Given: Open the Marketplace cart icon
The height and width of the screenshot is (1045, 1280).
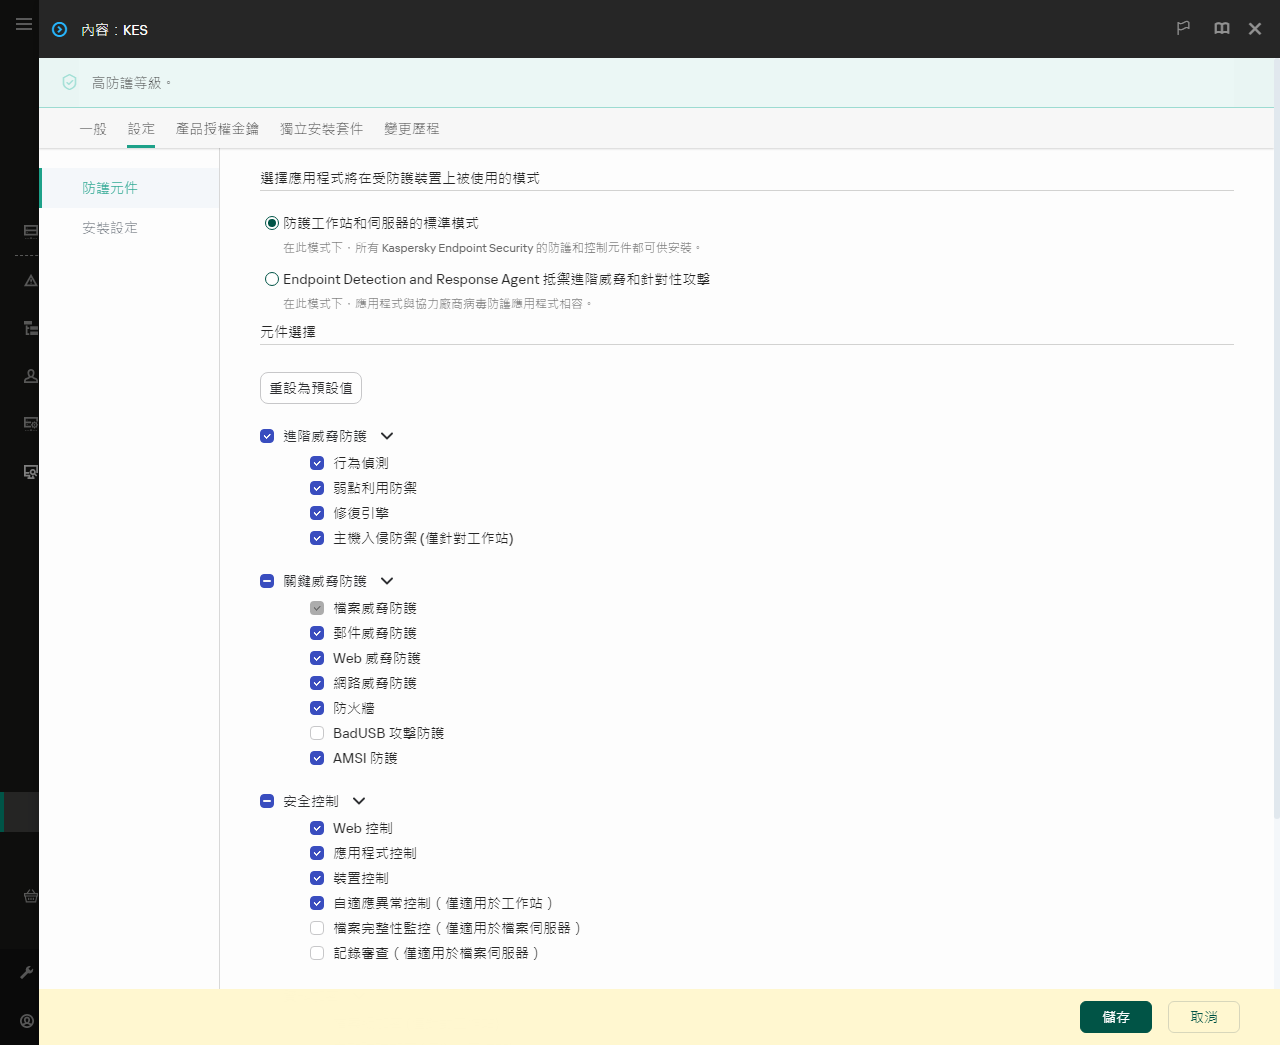Looking at the screenshot, I should pyautogui.click(x=28, y=896).
